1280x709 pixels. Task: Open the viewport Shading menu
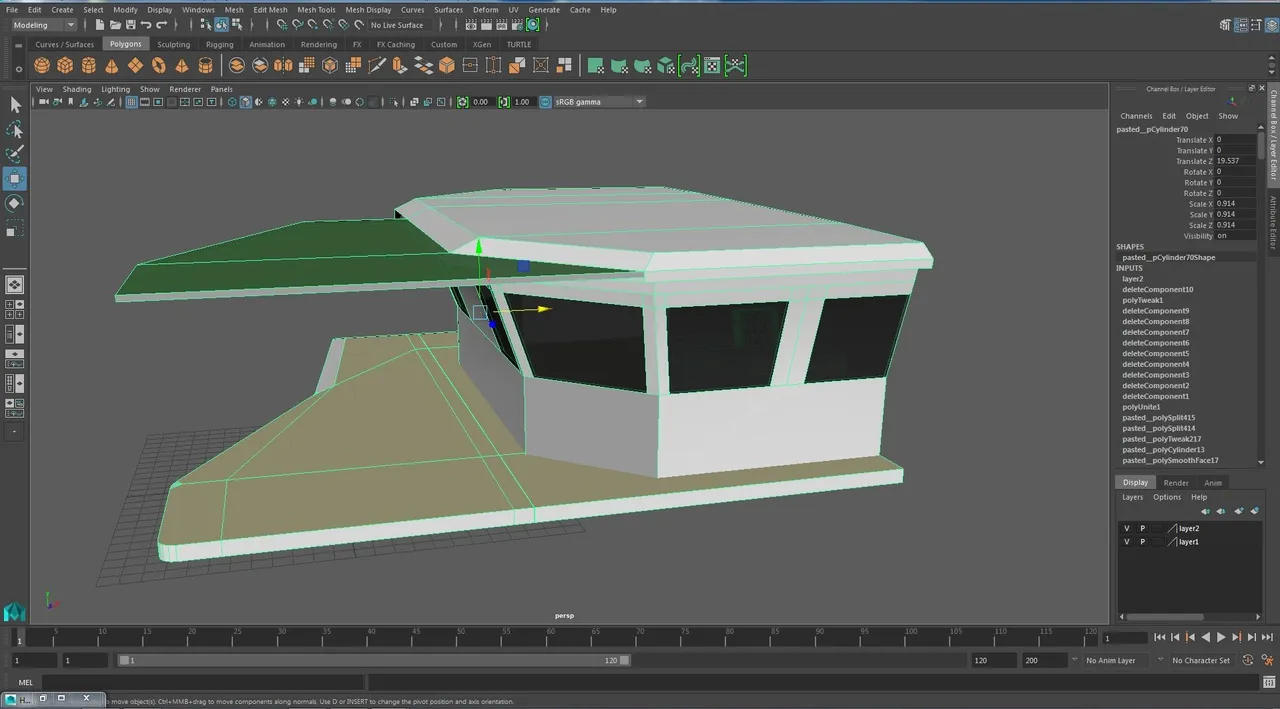tap(77, 89)
